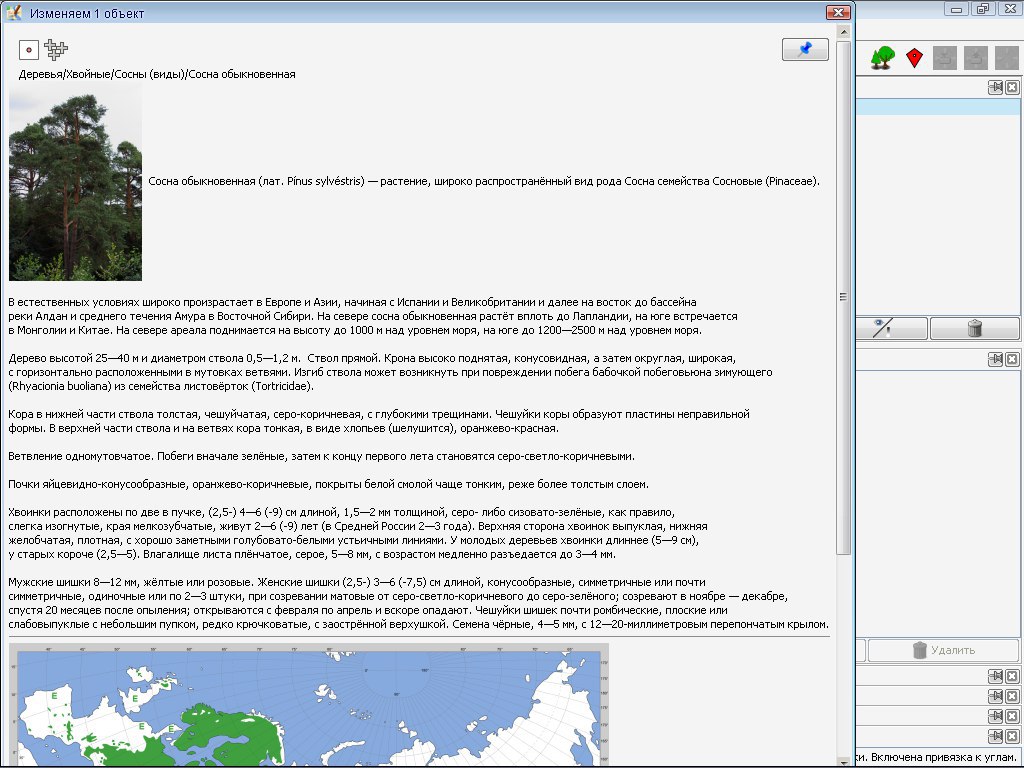Close the collapsed panel just above the status bar
1024x768 pixels.
pyautogui.click(x=1012, y=736)
